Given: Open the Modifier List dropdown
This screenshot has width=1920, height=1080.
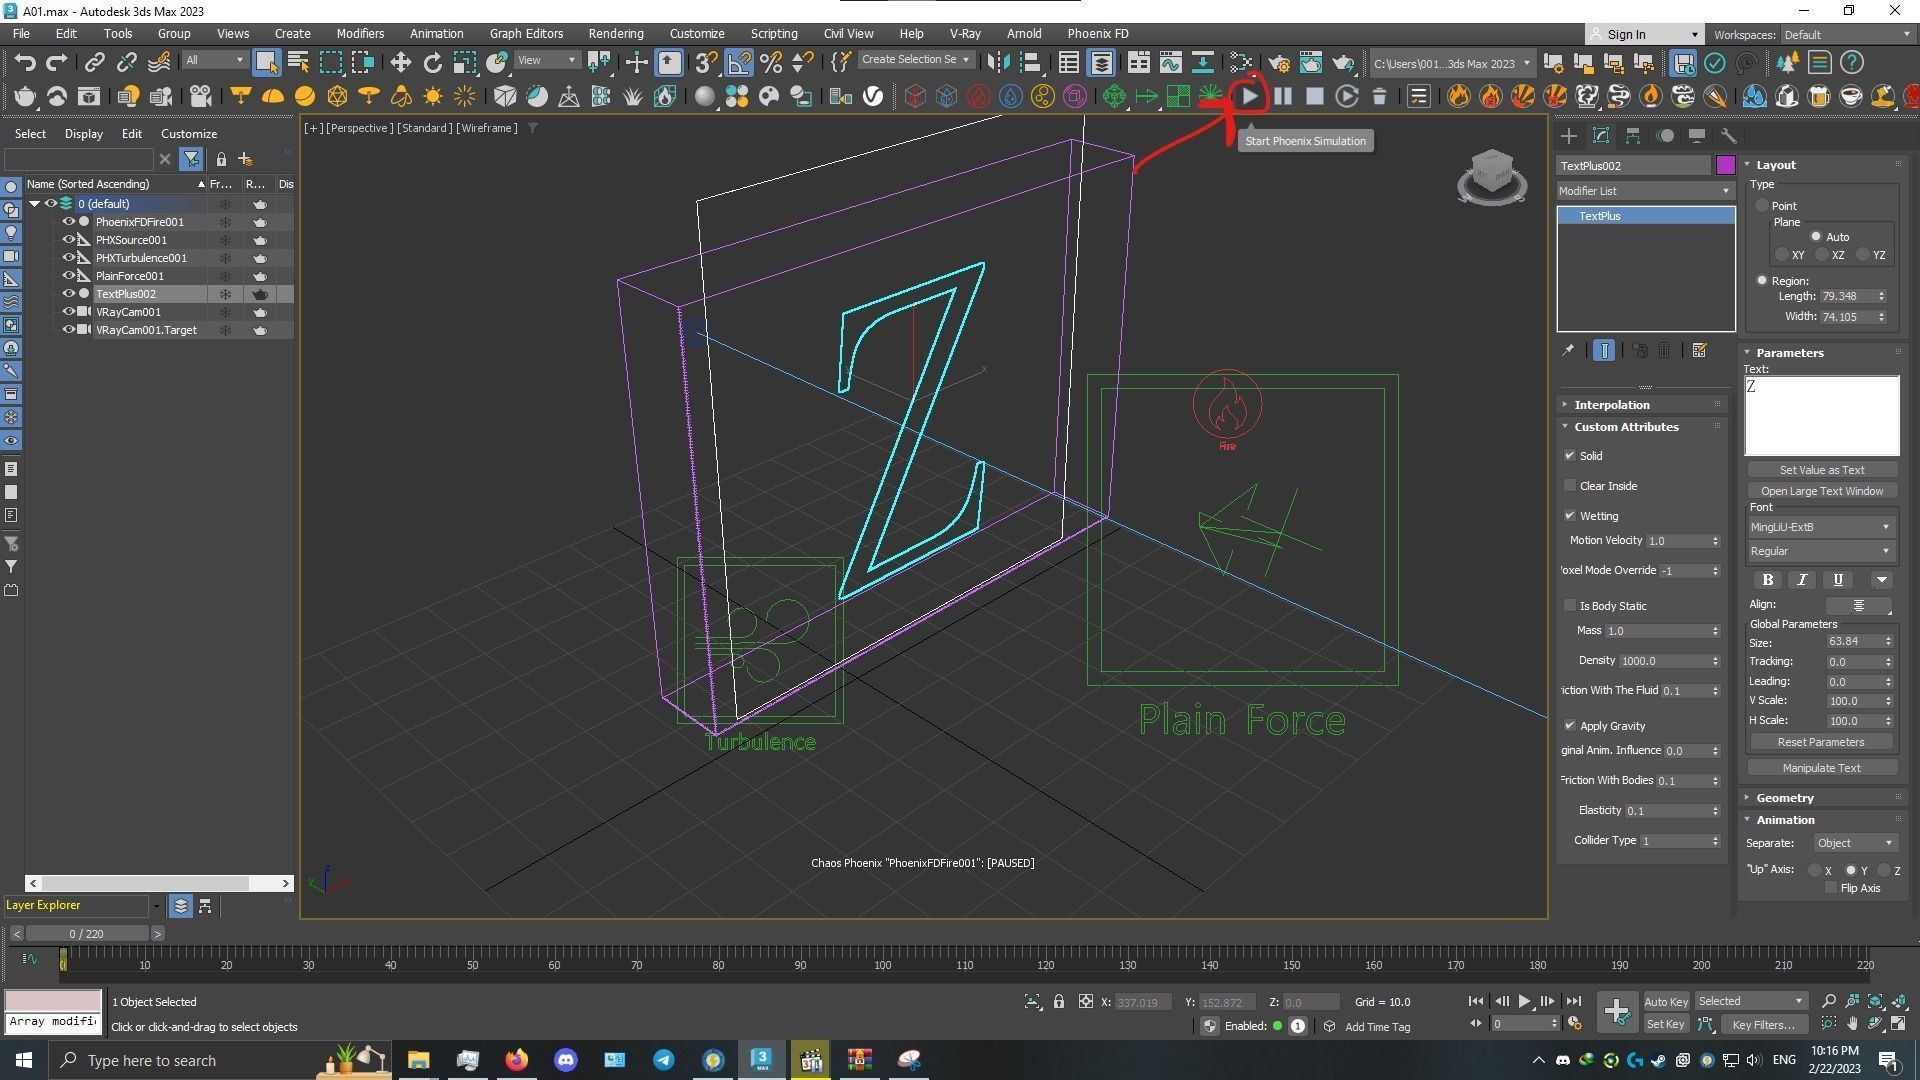Looking at the screenshot, I should click(x=1645, y=191).
